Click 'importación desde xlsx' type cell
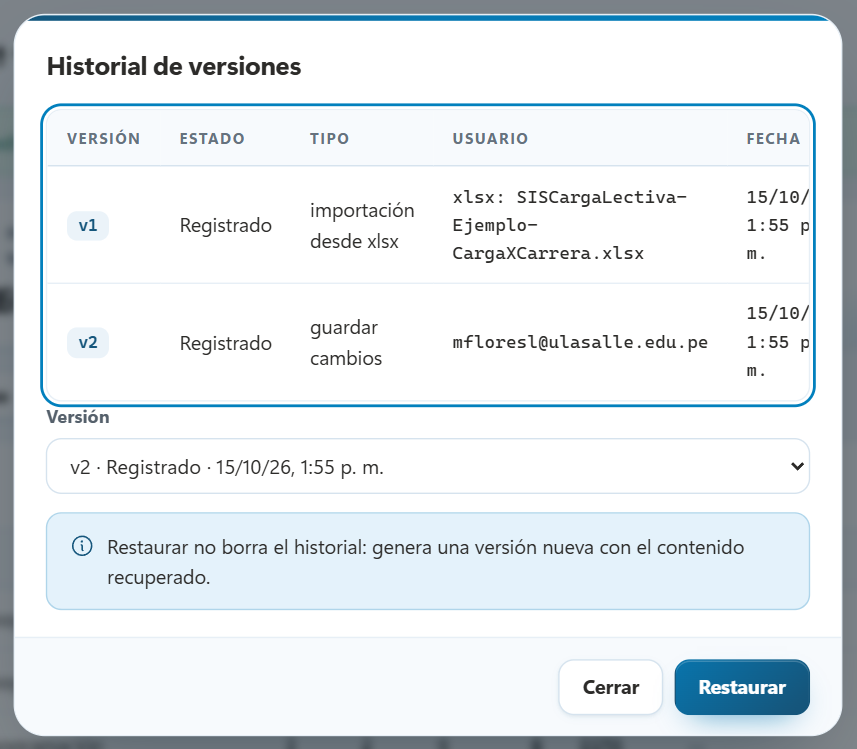 [362, 225]
